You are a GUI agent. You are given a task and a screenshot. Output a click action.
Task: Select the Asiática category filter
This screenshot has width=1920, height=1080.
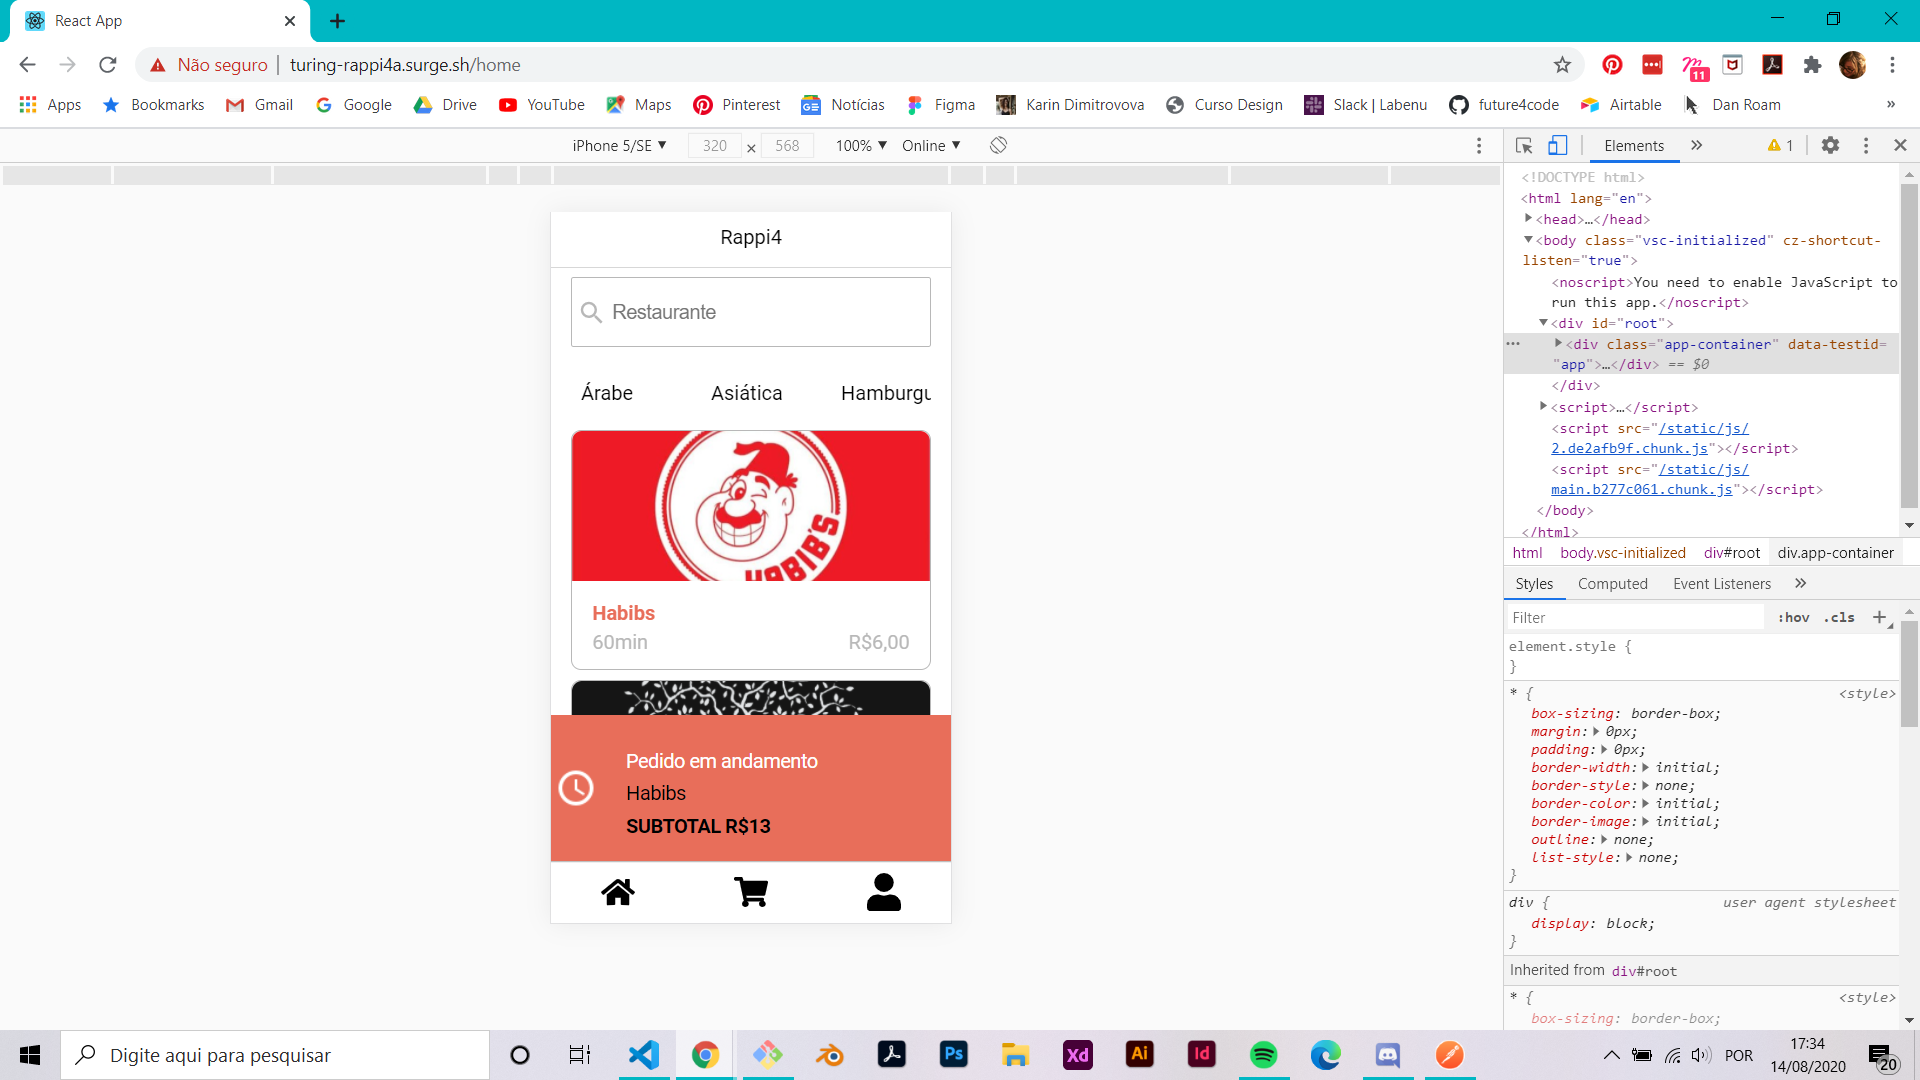click(746, 393)
